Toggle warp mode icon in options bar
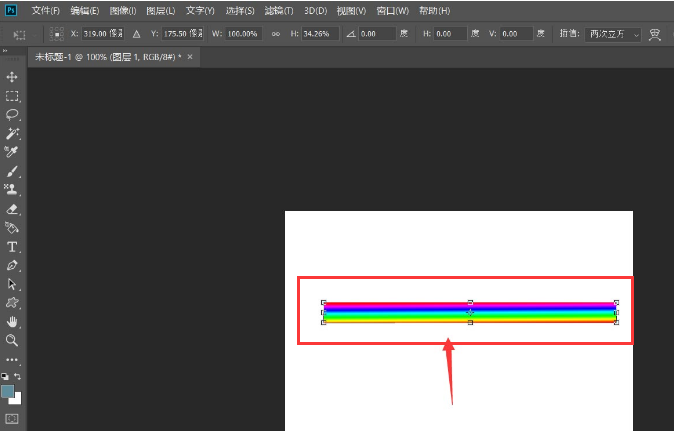674x431 pixels. tap(656, 34)
